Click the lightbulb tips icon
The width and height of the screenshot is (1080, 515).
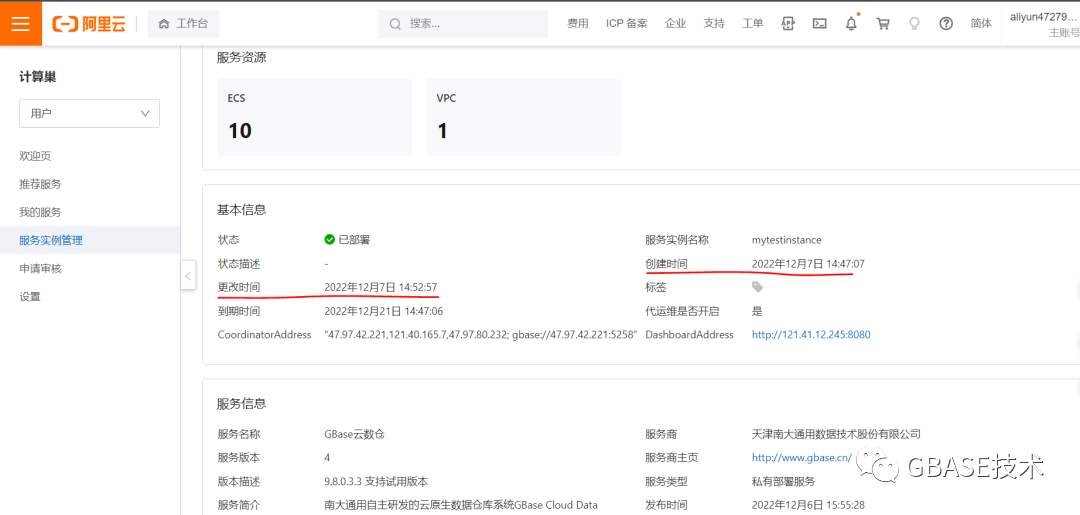(914, 23)
